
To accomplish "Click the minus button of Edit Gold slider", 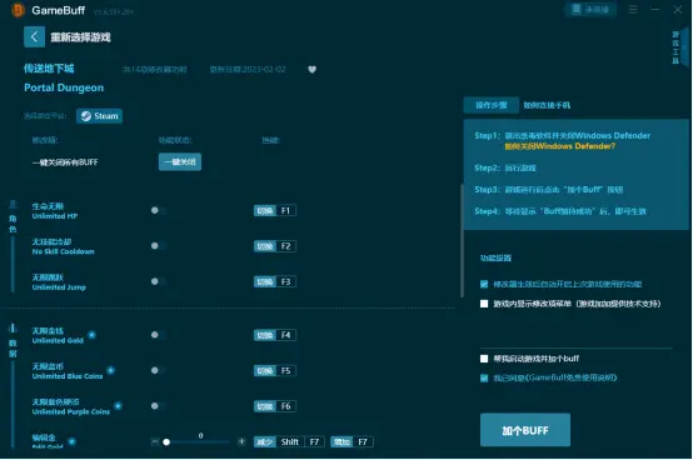I will point(155,441).
